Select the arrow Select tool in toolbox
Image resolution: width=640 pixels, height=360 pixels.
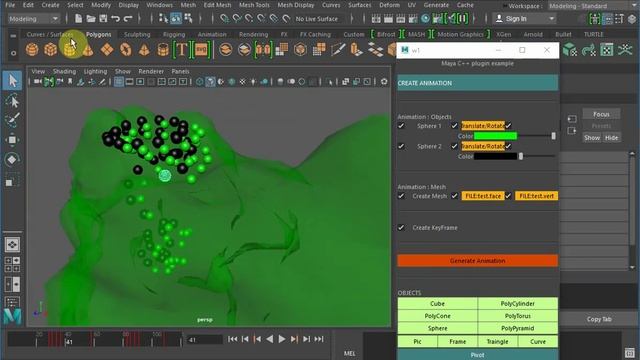point(12,80)
